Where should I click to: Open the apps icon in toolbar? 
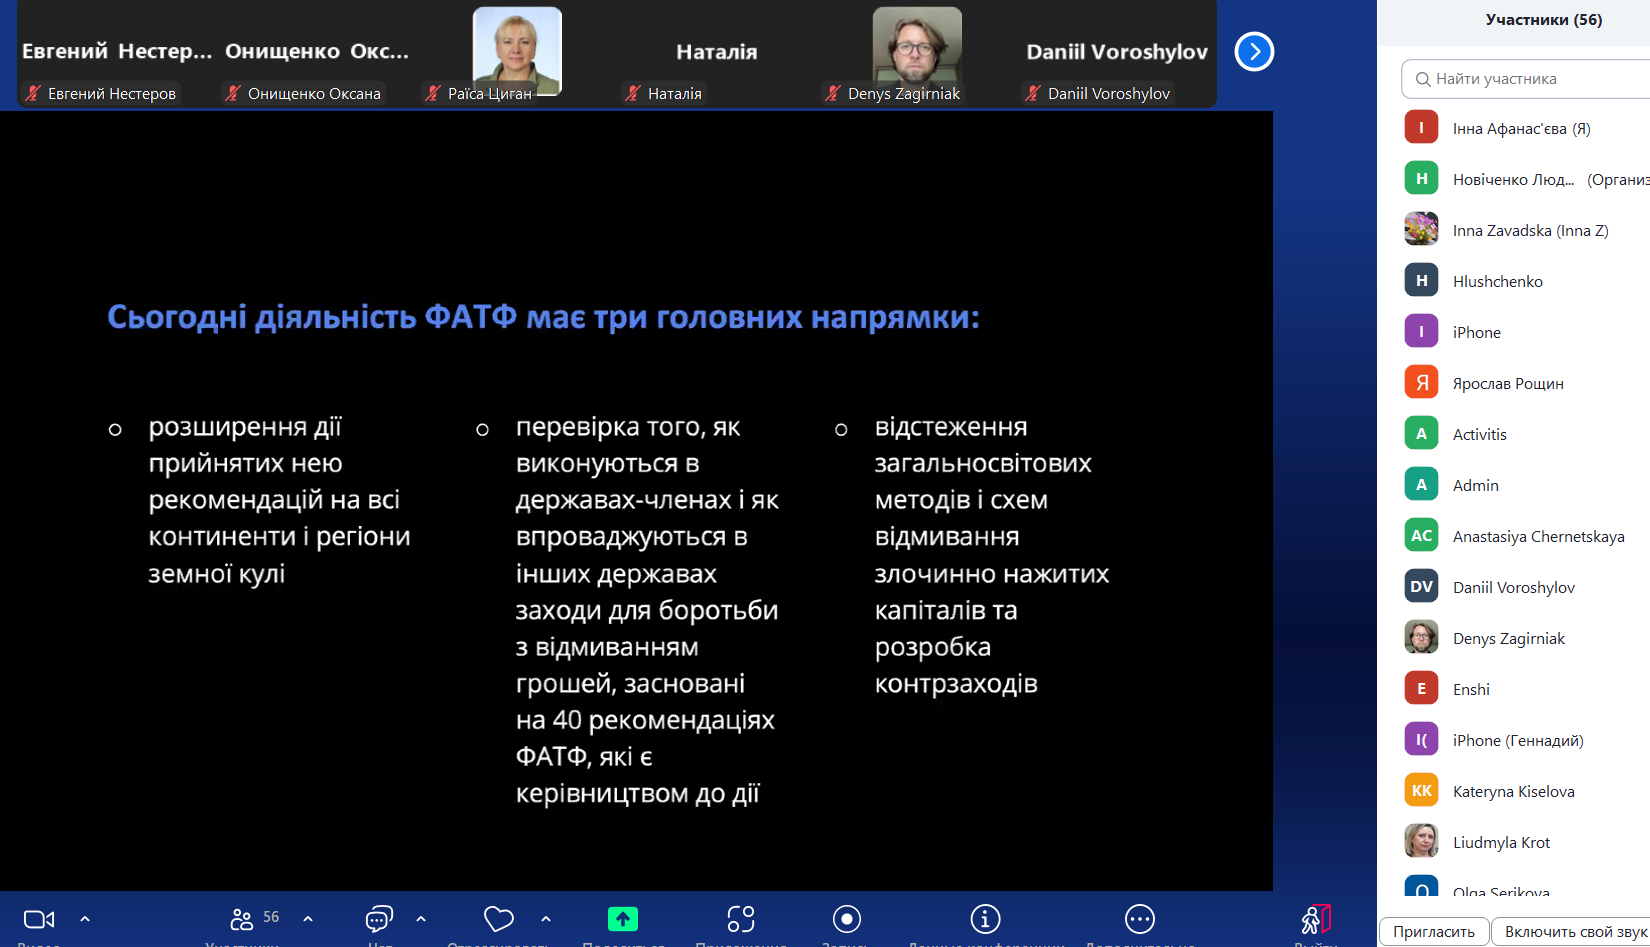pyautogui.click(x=741, y=919)
